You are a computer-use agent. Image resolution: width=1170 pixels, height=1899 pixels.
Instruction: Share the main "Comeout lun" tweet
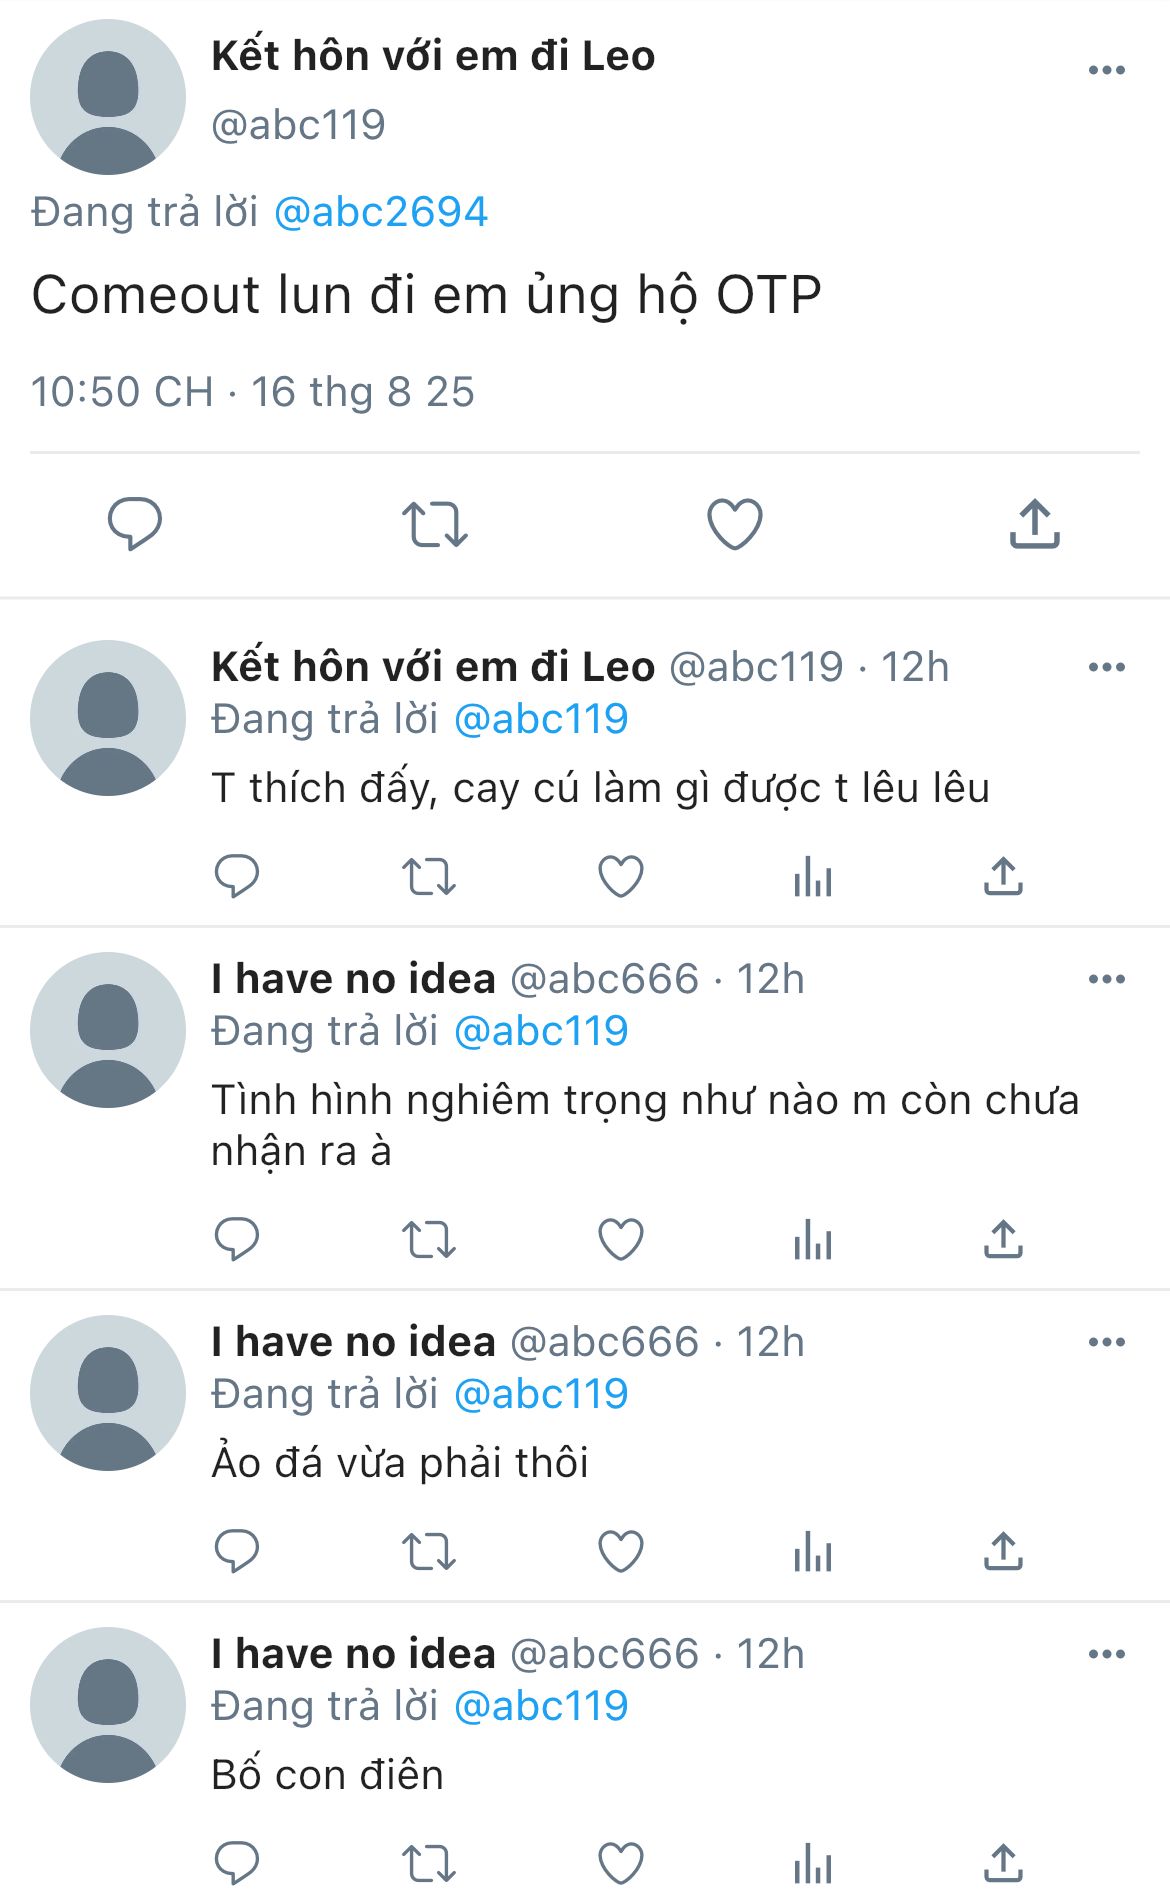pyautogui.click(x=1034, y=524)
